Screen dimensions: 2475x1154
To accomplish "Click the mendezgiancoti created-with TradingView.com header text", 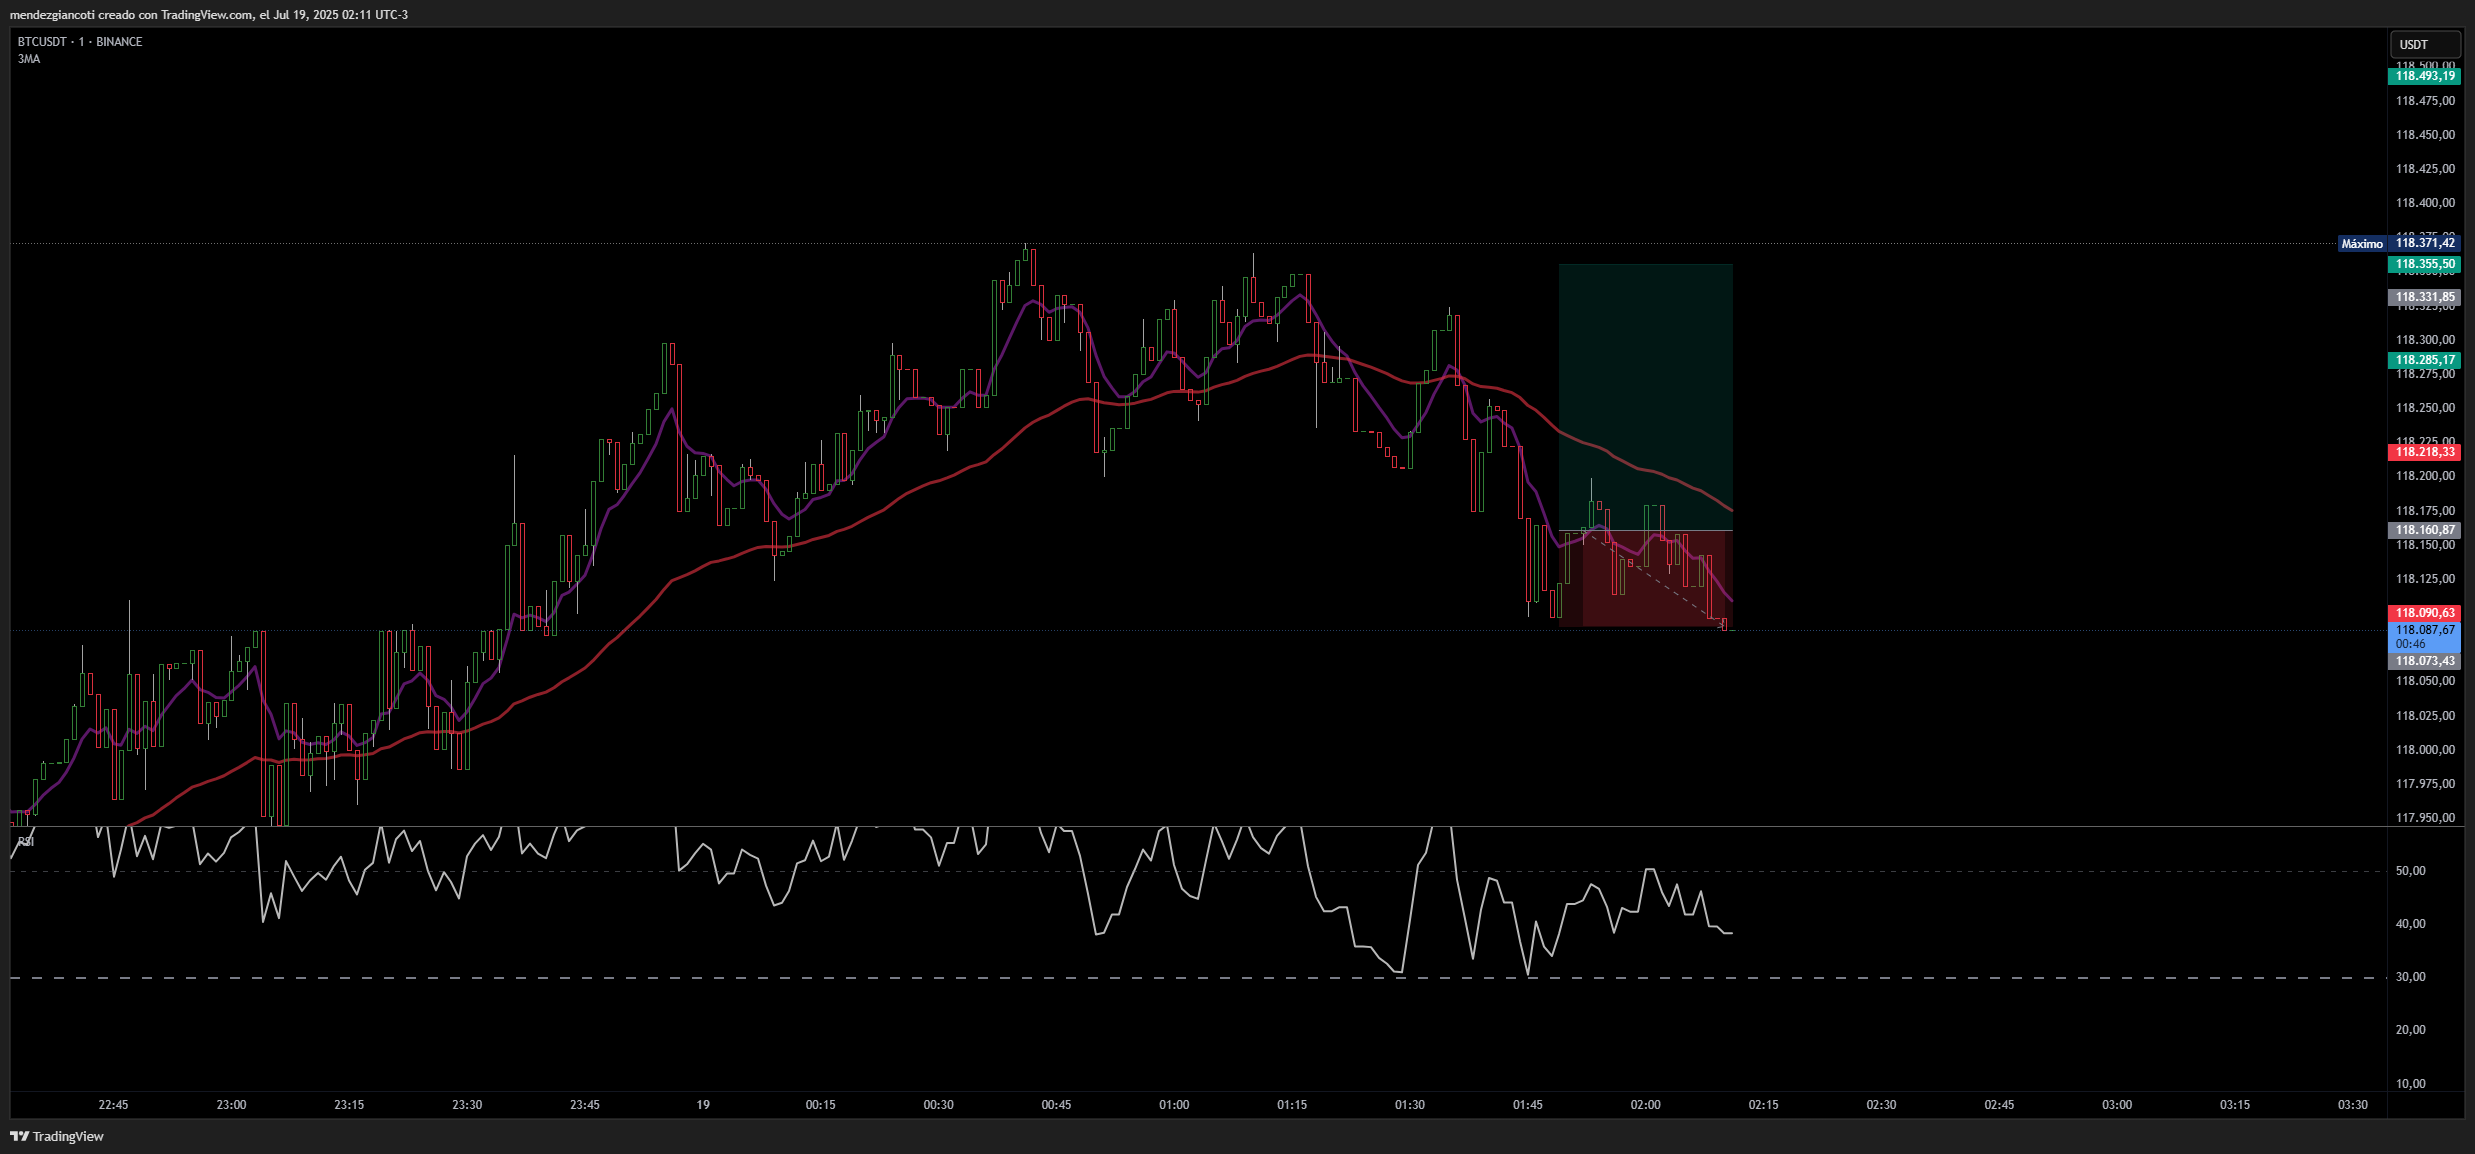I will [208, 14].
